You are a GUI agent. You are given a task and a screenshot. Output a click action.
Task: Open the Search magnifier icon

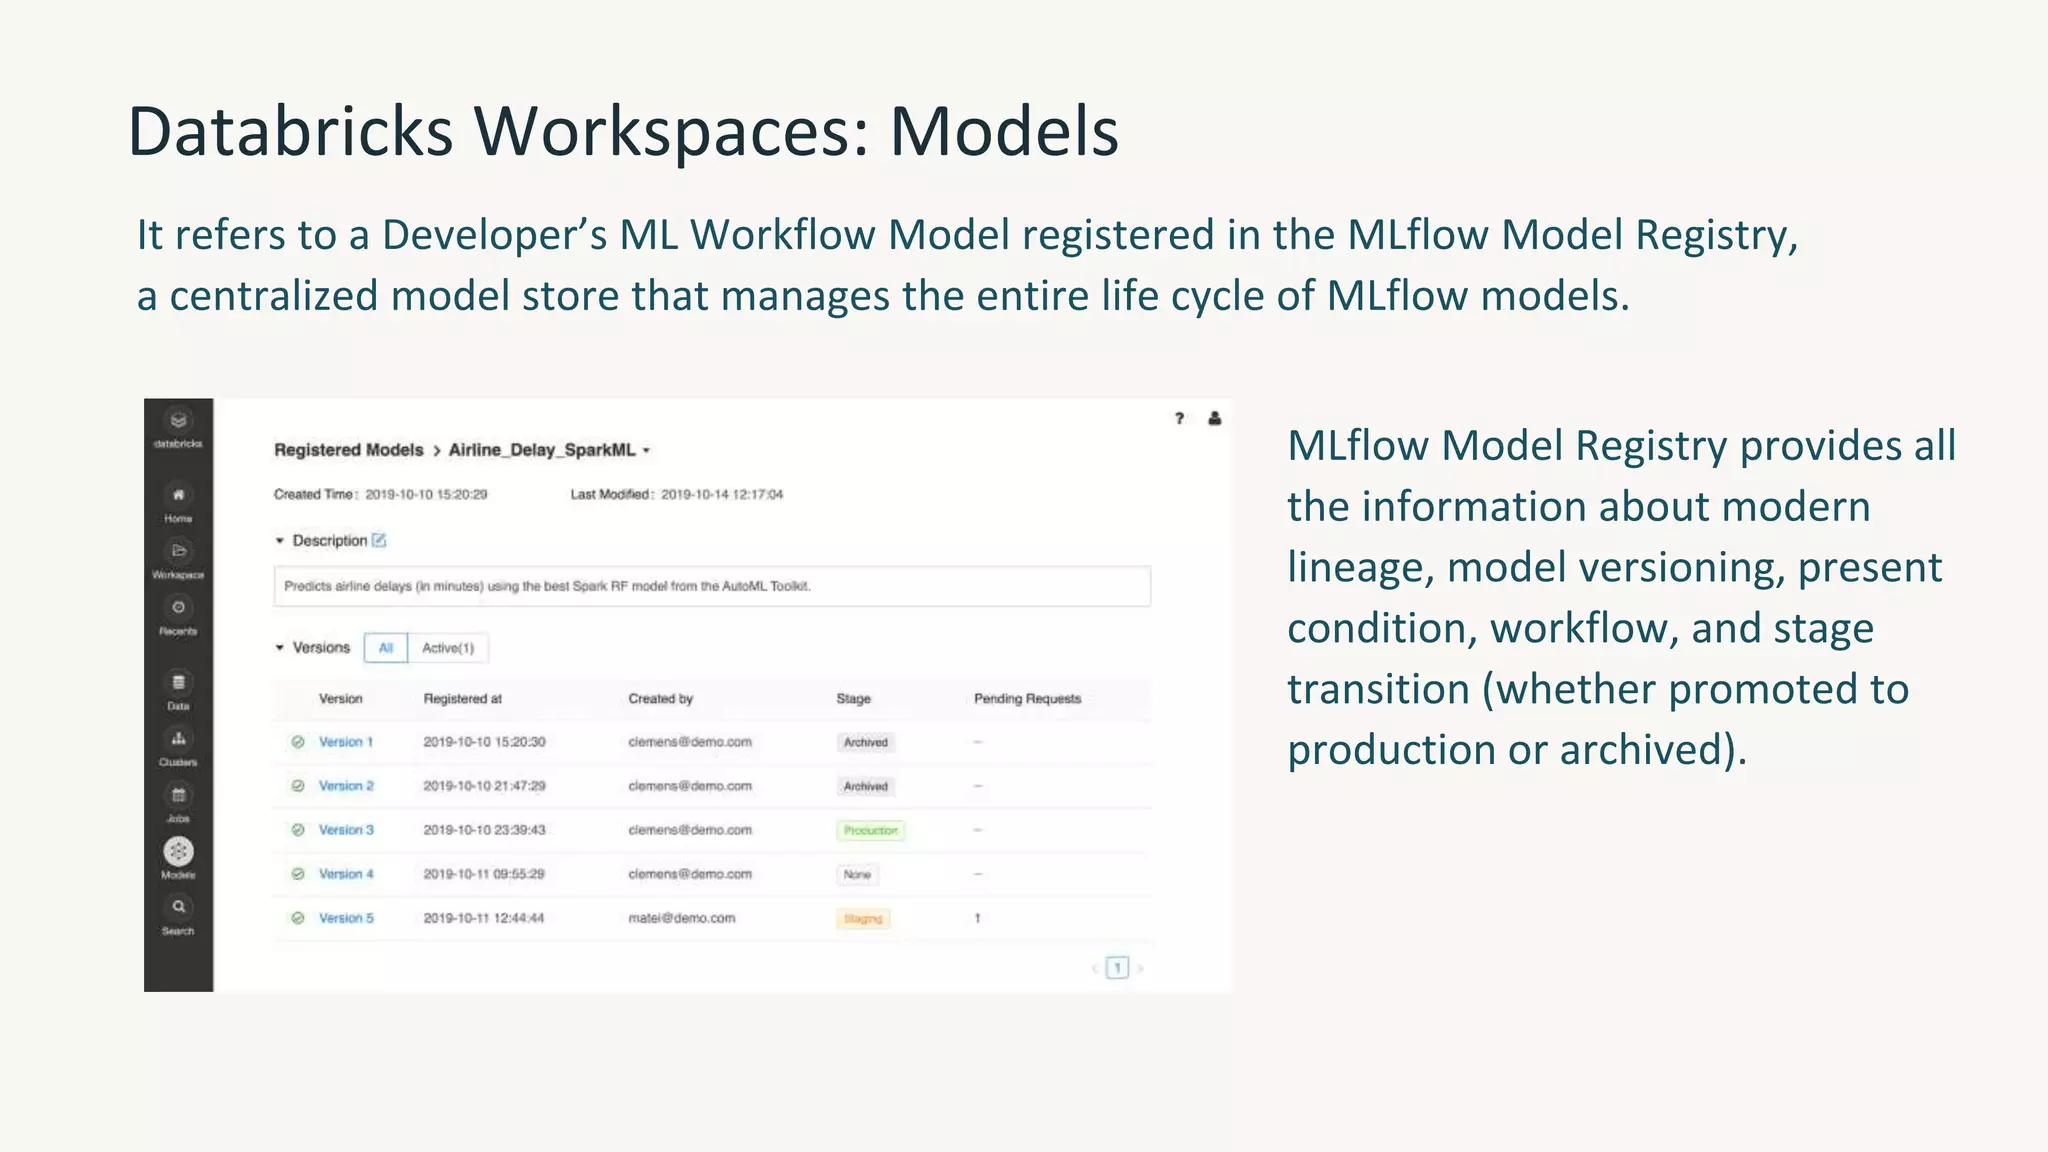point(178,908)
